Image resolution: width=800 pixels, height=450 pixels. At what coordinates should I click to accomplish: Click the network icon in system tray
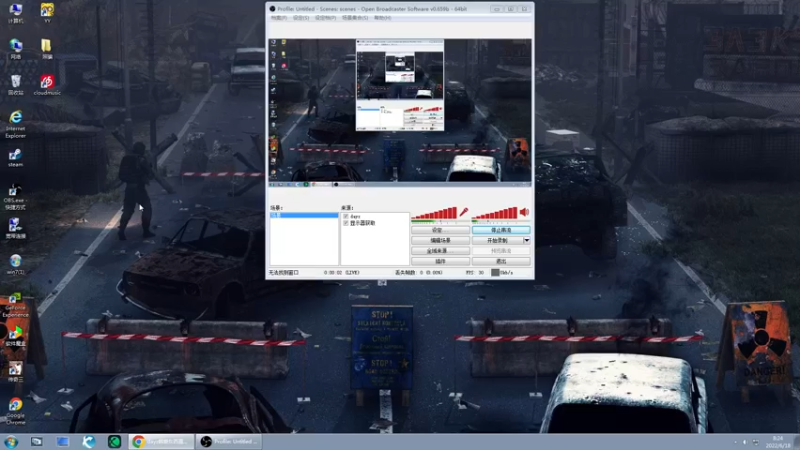pyautogui.click(x=756, y=442)
